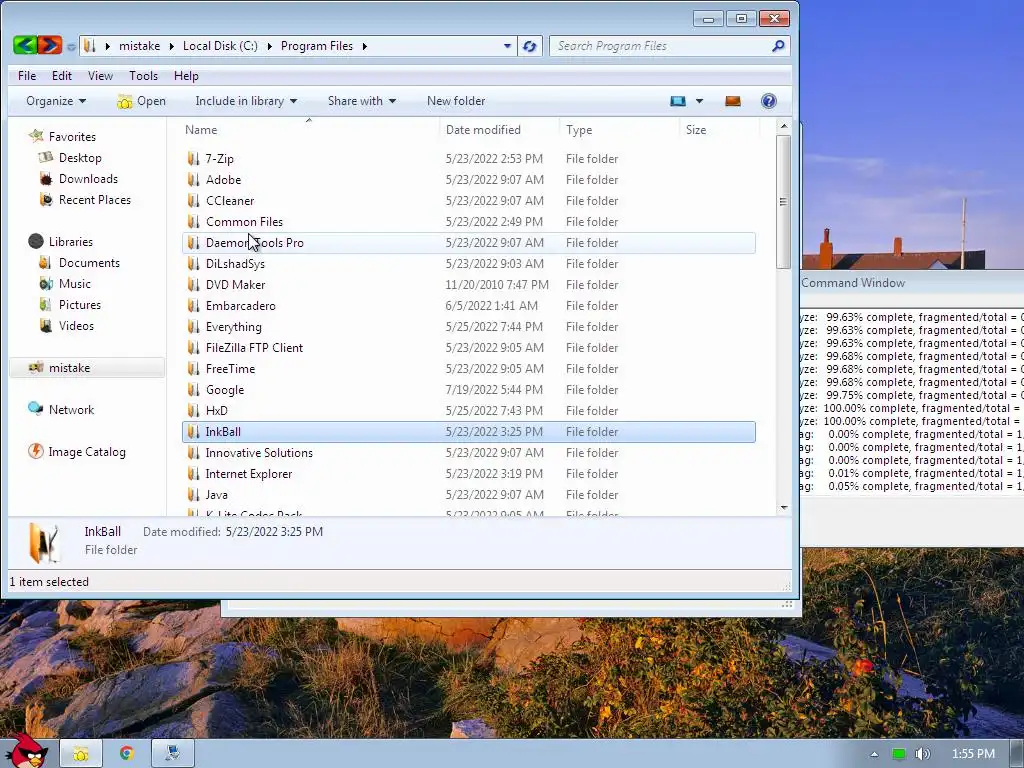
Task: Sort by the Size column header
Action: point(720,129)
